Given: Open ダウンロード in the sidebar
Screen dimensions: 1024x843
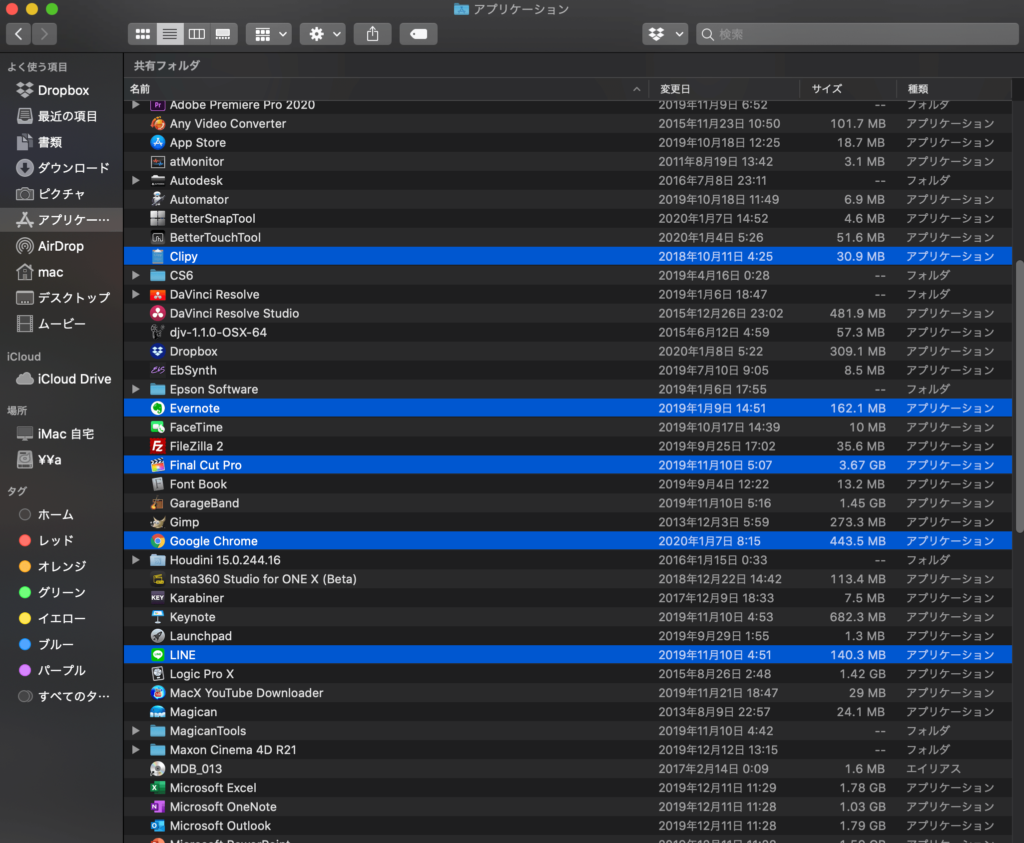Looking at the screenshot, I should click(61, 168).
